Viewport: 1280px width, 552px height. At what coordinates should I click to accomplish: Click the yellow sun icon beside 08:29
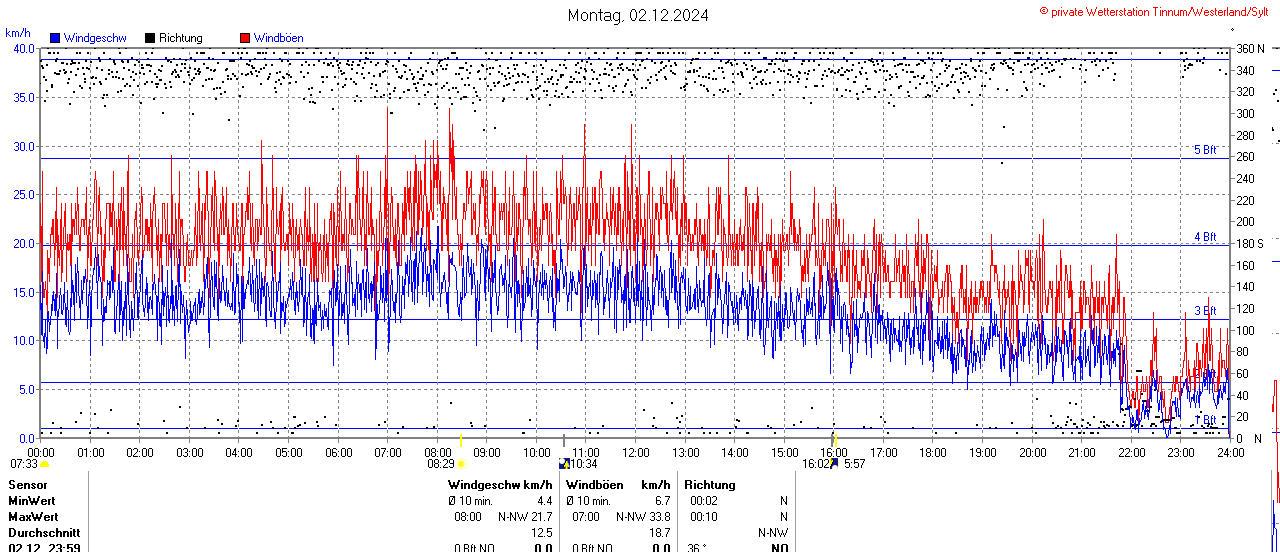click(x=461, y=464)
